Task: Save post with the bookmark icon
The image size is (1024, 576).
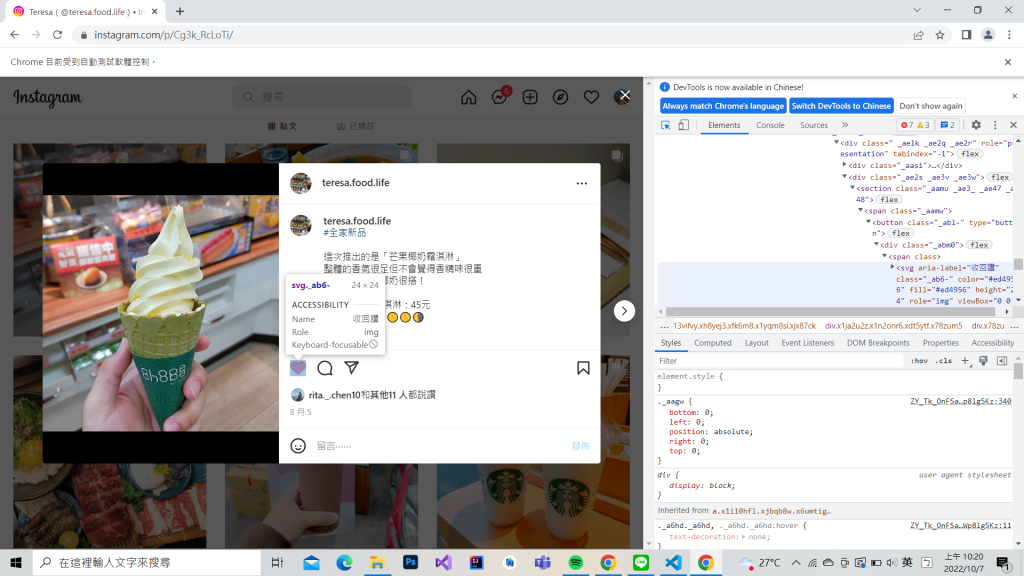Action: (x=583, y=368)
